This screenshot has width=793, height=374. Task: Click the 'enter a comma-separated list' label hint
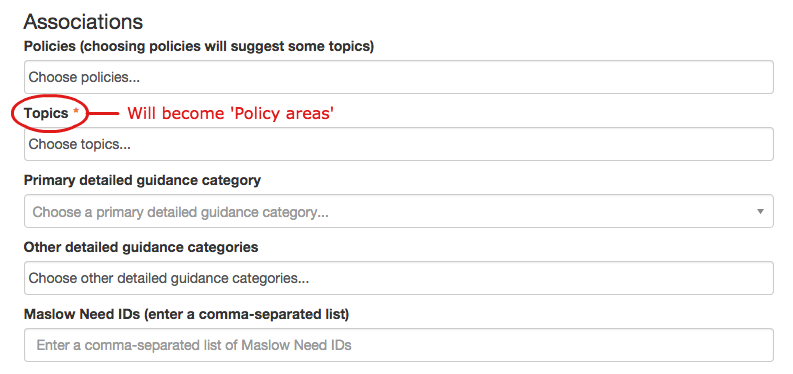pos(246,314)
